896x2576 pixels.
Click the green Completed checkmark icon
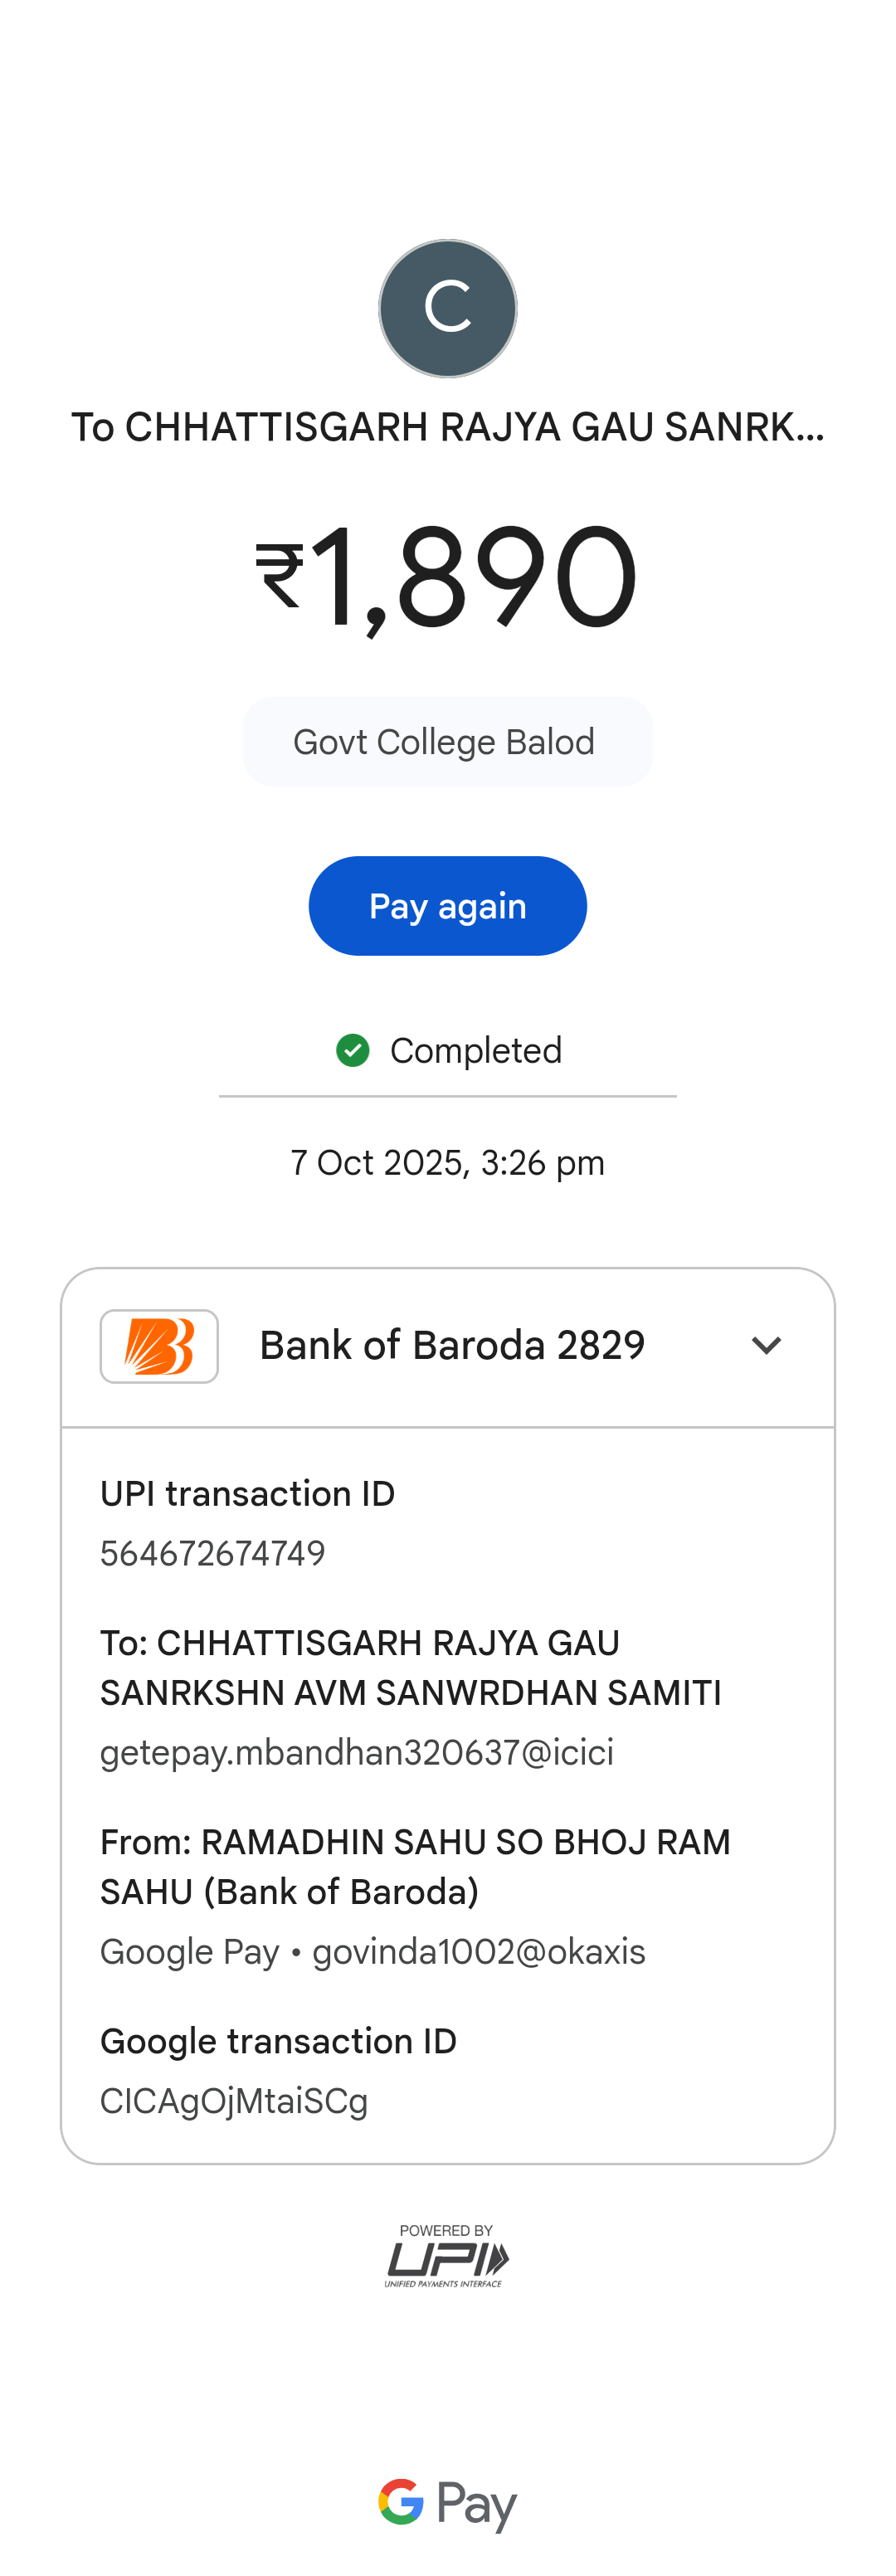pos(352,1050)
